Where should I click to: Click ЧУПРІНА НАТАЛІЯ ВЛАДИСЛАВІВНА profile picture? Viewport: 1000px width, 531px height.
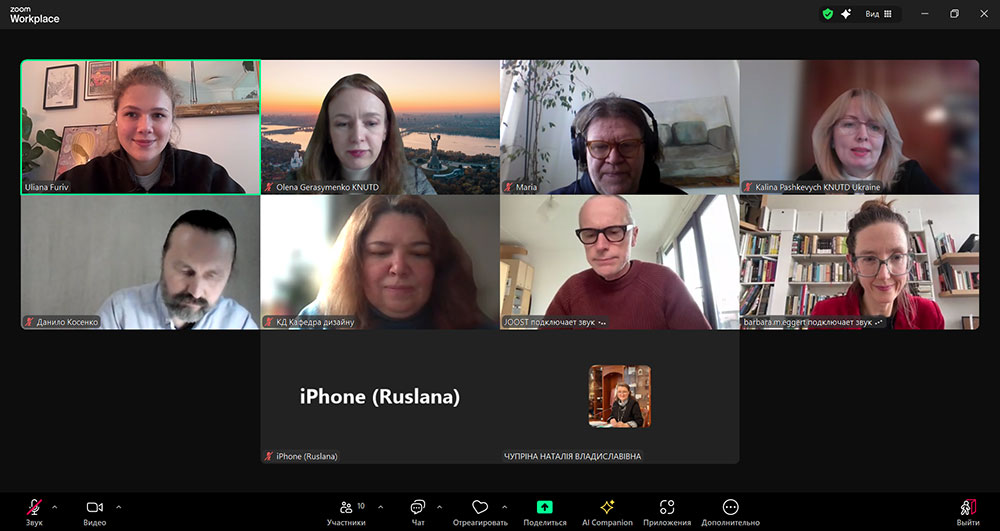(x=620, y=396)
